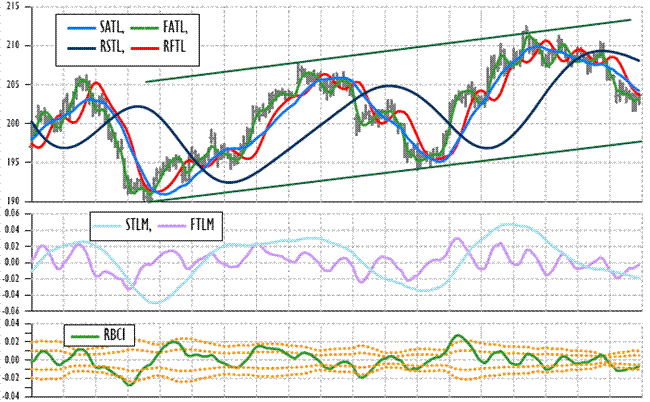Select the RSTL dark navy line swatch
Viewport: 650px width, 402px height.
[82, 47]
